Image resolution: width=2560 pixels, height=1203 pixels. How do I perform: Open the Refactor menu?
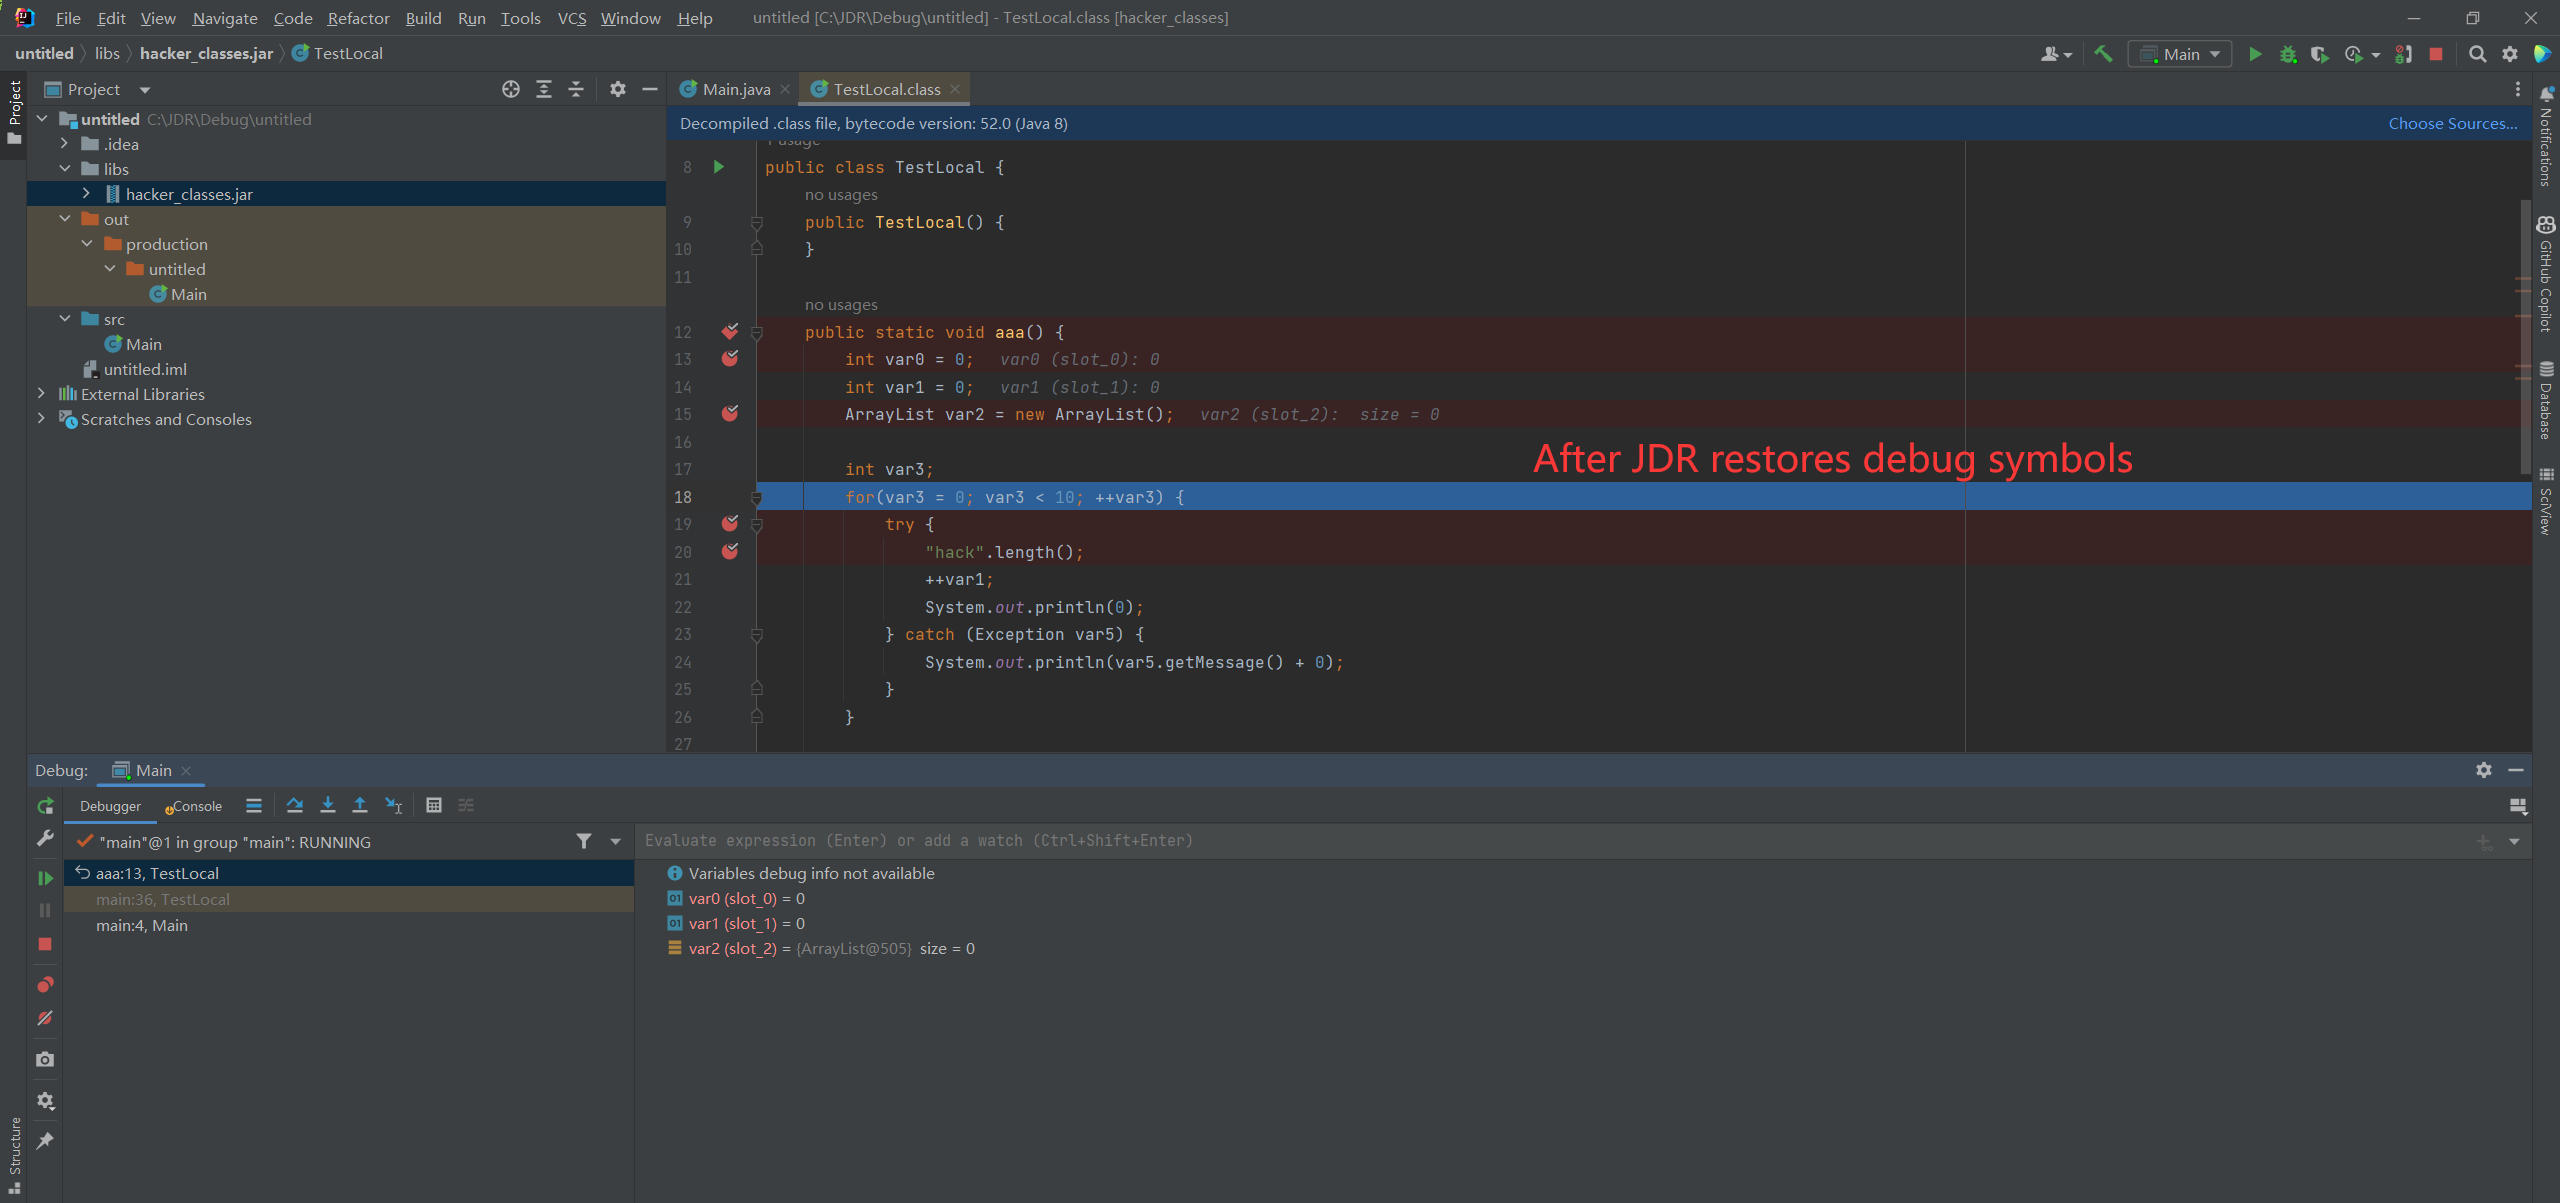358,18
